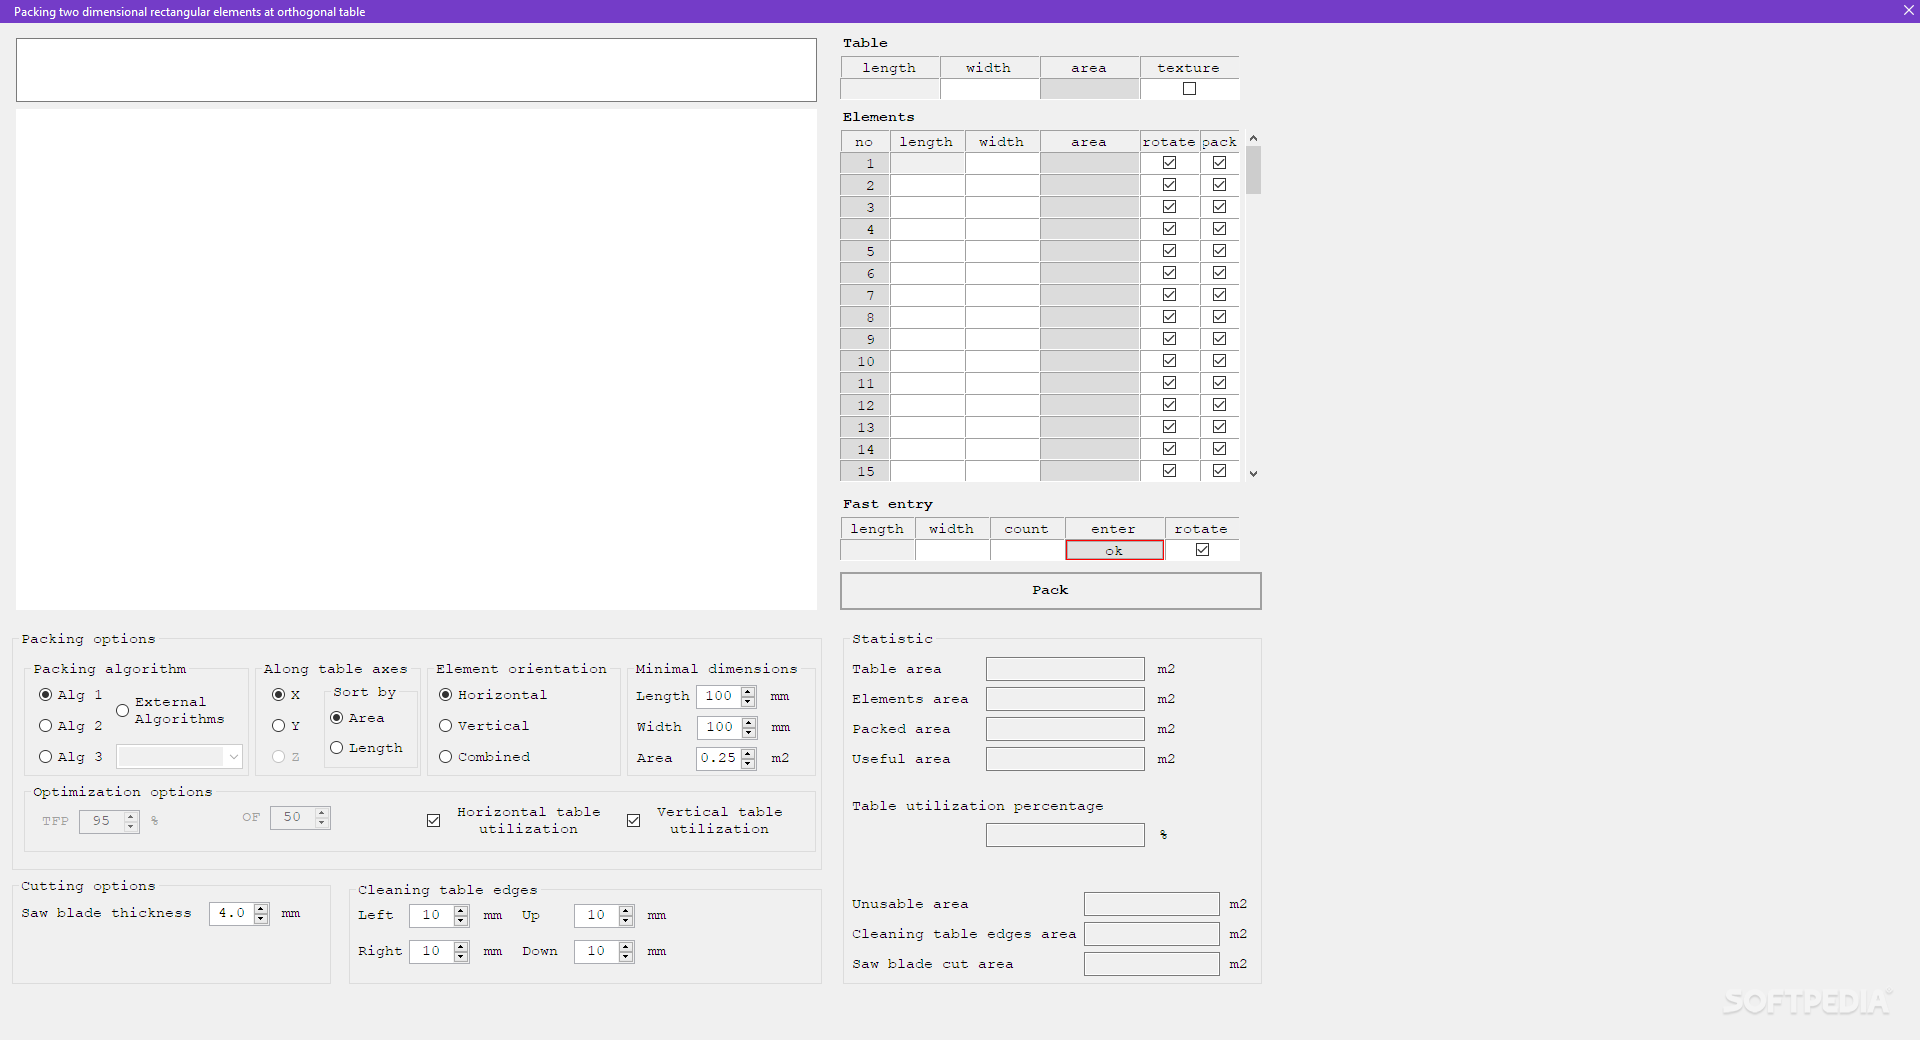Screen dimensions: 1920x1040
Task: Click the Elements 'rotate' column header
Action: (x=1170, y=142)
